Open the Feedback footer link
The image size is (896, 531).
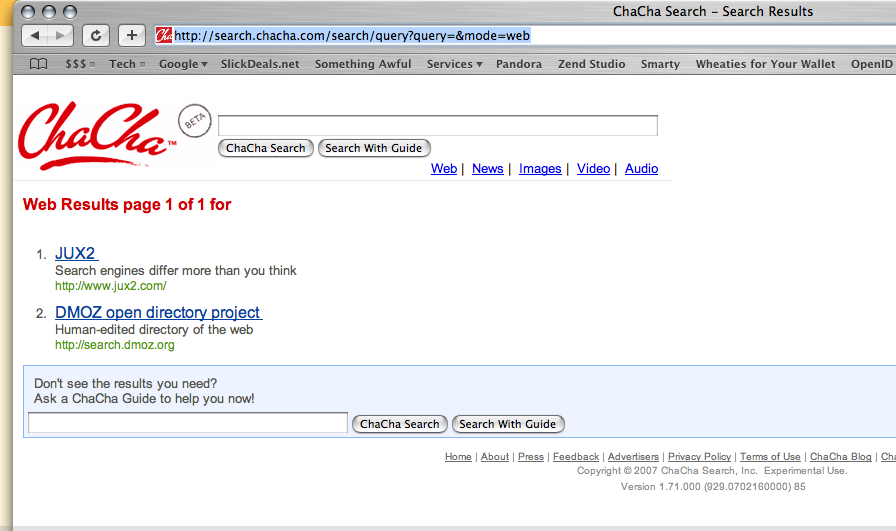tap(576, 457)
